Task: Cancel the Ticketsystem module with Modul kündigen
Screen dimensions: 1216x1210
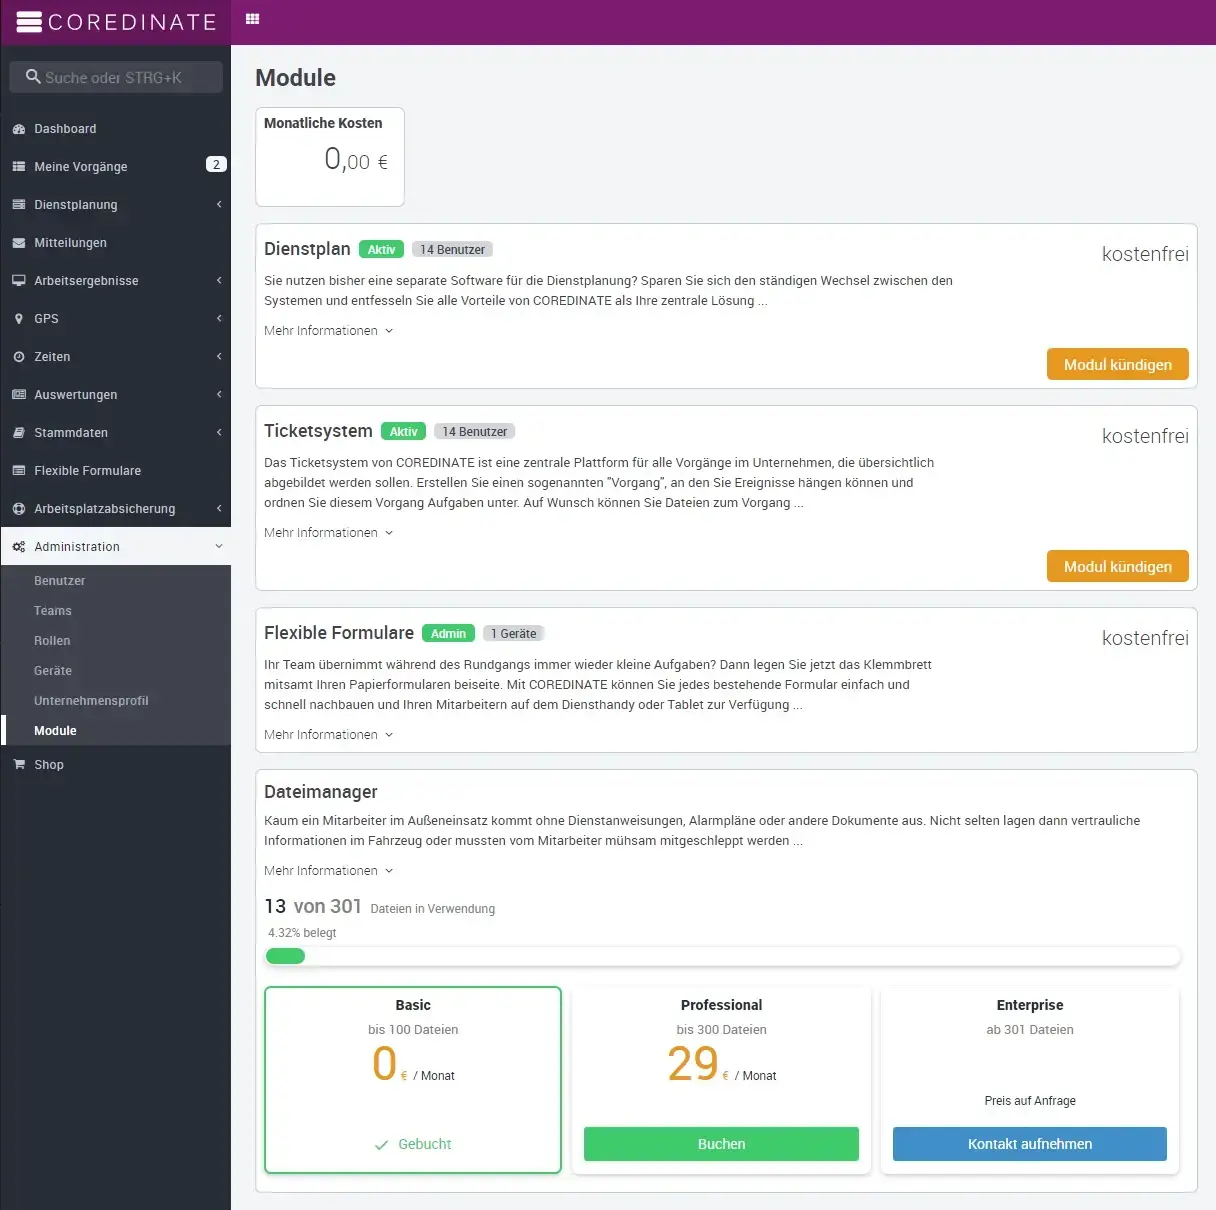Action: pos(1117,566)
